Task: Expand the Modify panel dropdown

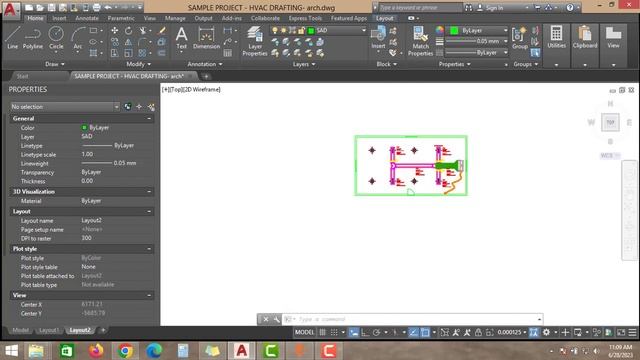Action: coord(138,64)
